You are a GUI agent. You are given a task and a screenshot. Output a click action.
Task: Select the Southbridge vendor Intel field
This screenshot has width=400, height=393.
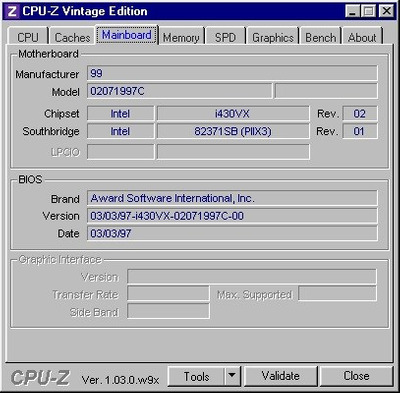(121, 131)
